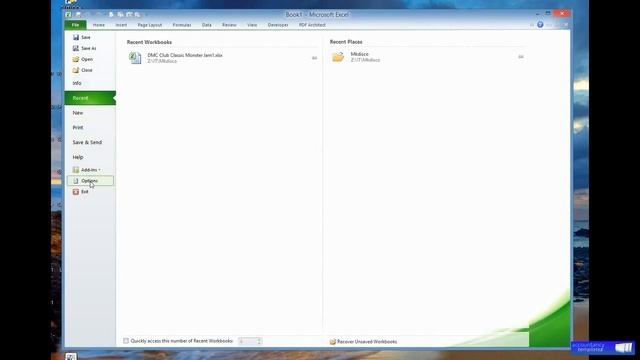The width and height of the screenshot is (640, 360).
Task: Open the Help backstage page
Action: 78,157
